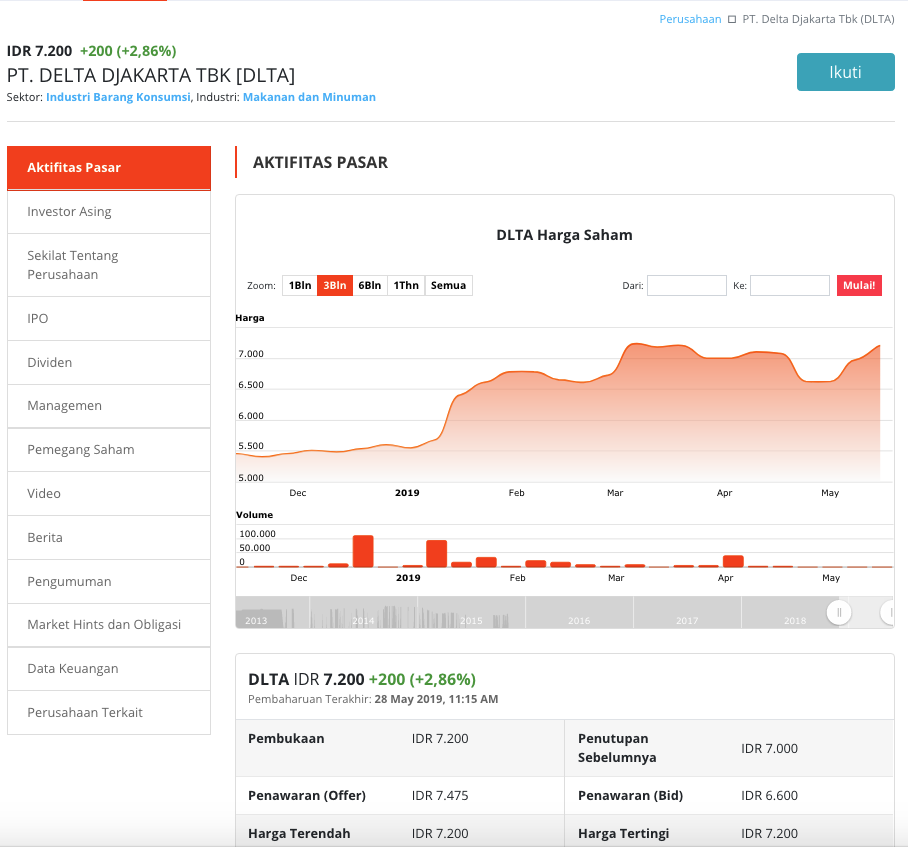Click the red Mulai! button

pos(859,285)
